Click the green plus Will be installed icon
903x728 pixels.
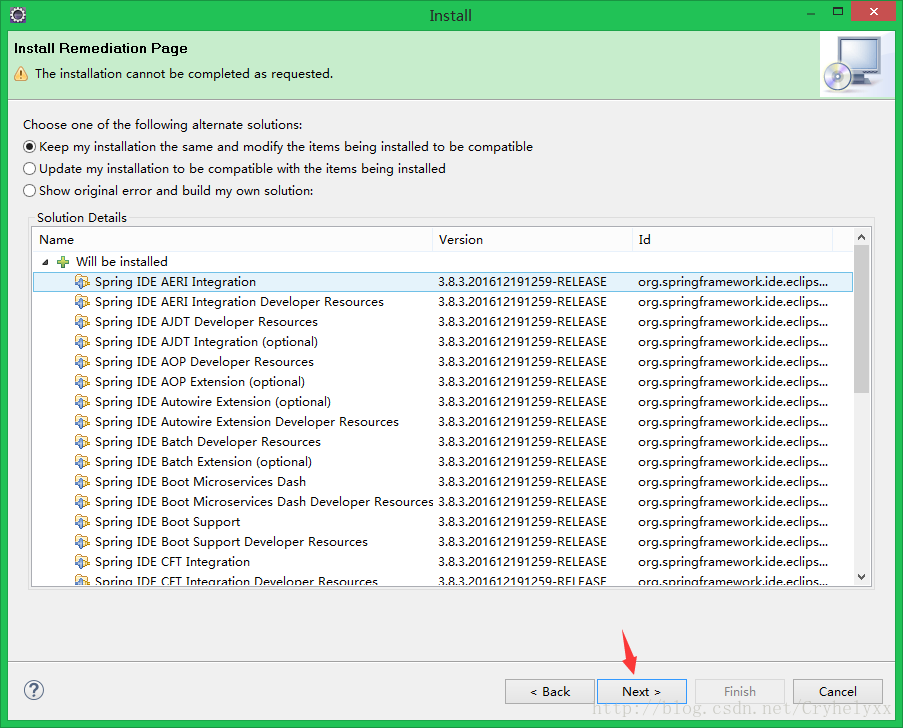[x=63, y=262]
